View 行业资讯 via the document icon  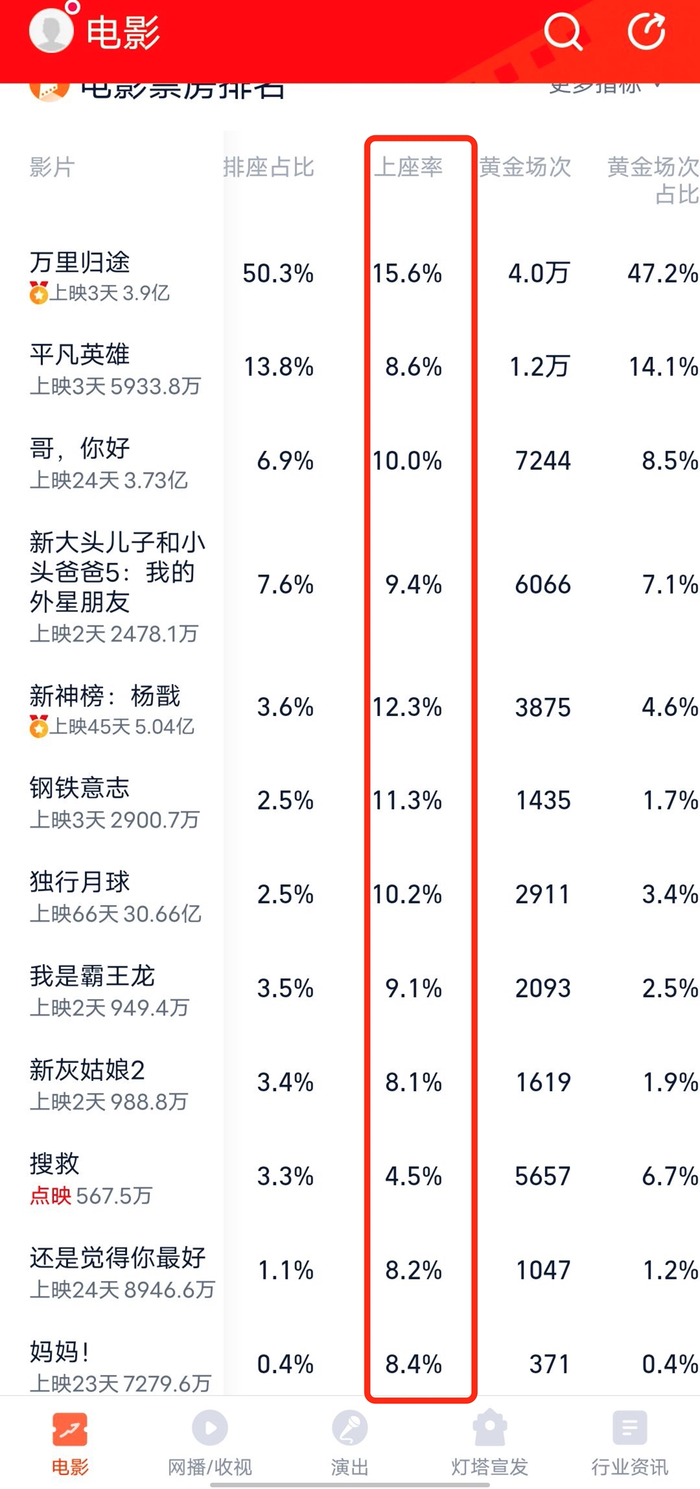pyautogui.click(x=629, y=1429)
